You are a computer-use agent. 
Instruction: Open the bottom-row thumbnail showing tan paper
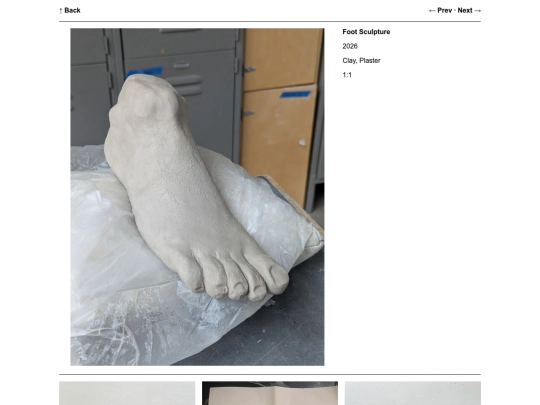(270, 393)
